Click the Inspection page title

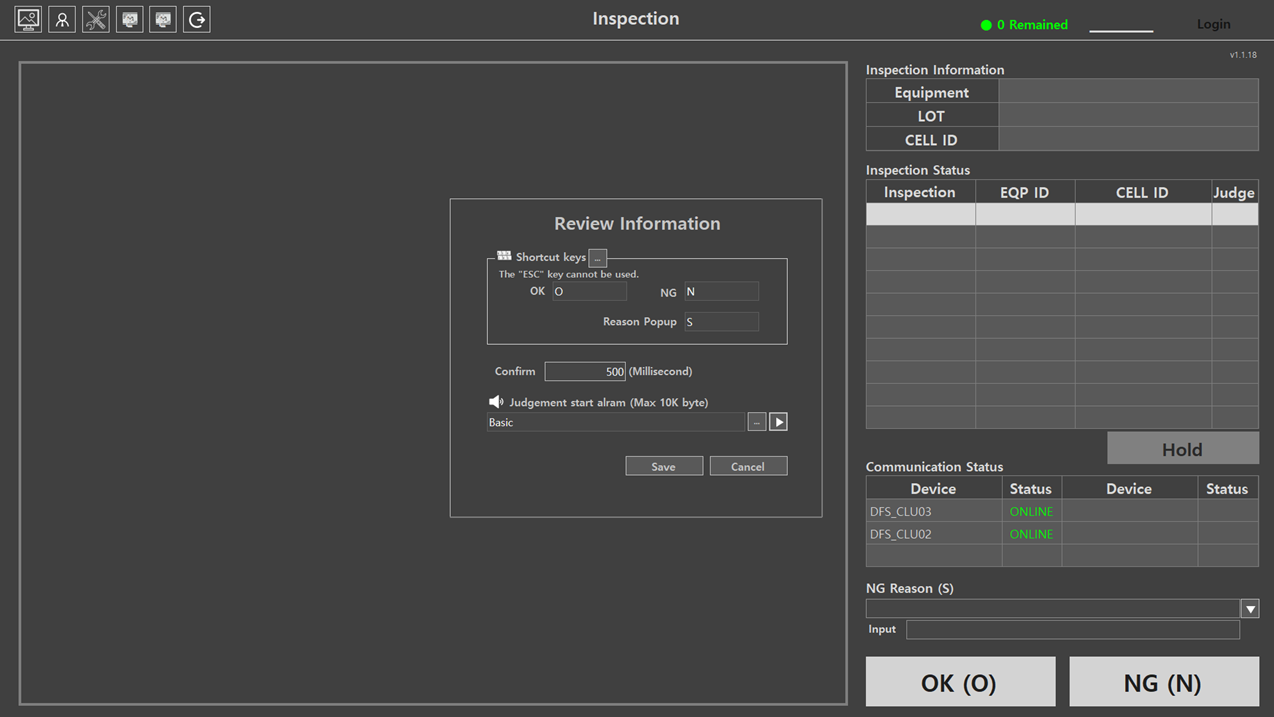tap(636, 19)
